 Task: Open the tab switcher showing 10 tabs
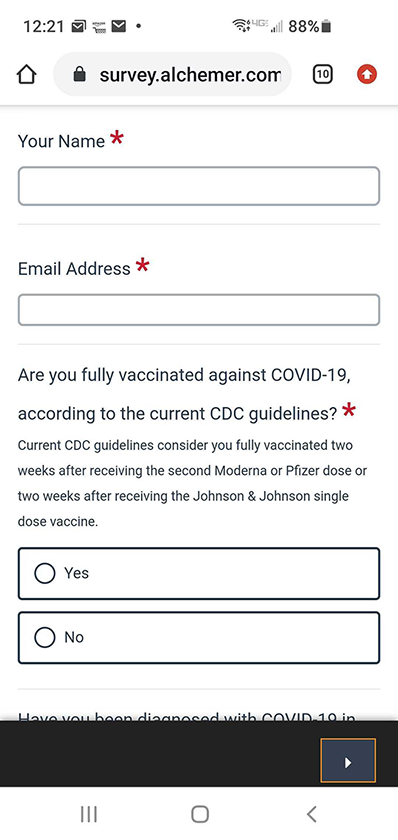point(322,74)
